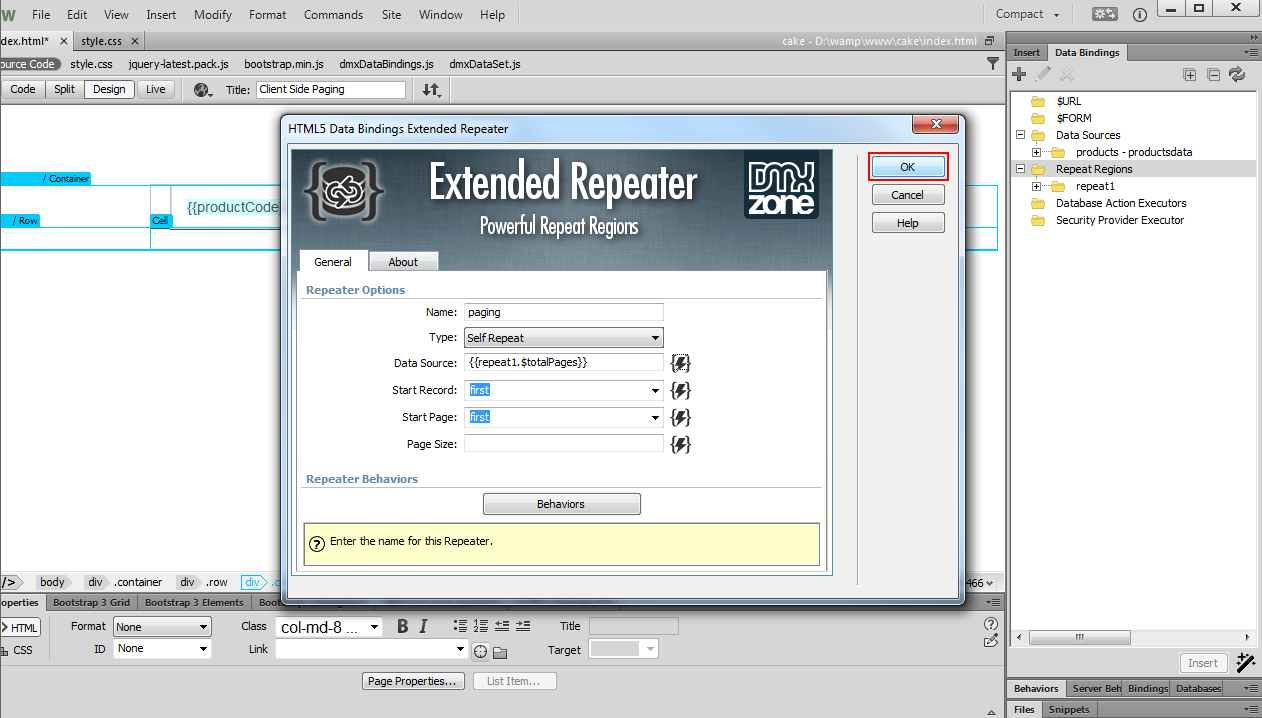The width and height of the screenshot is (1262, 718).
Task: Switch to Code view
Action: (22, 89)
